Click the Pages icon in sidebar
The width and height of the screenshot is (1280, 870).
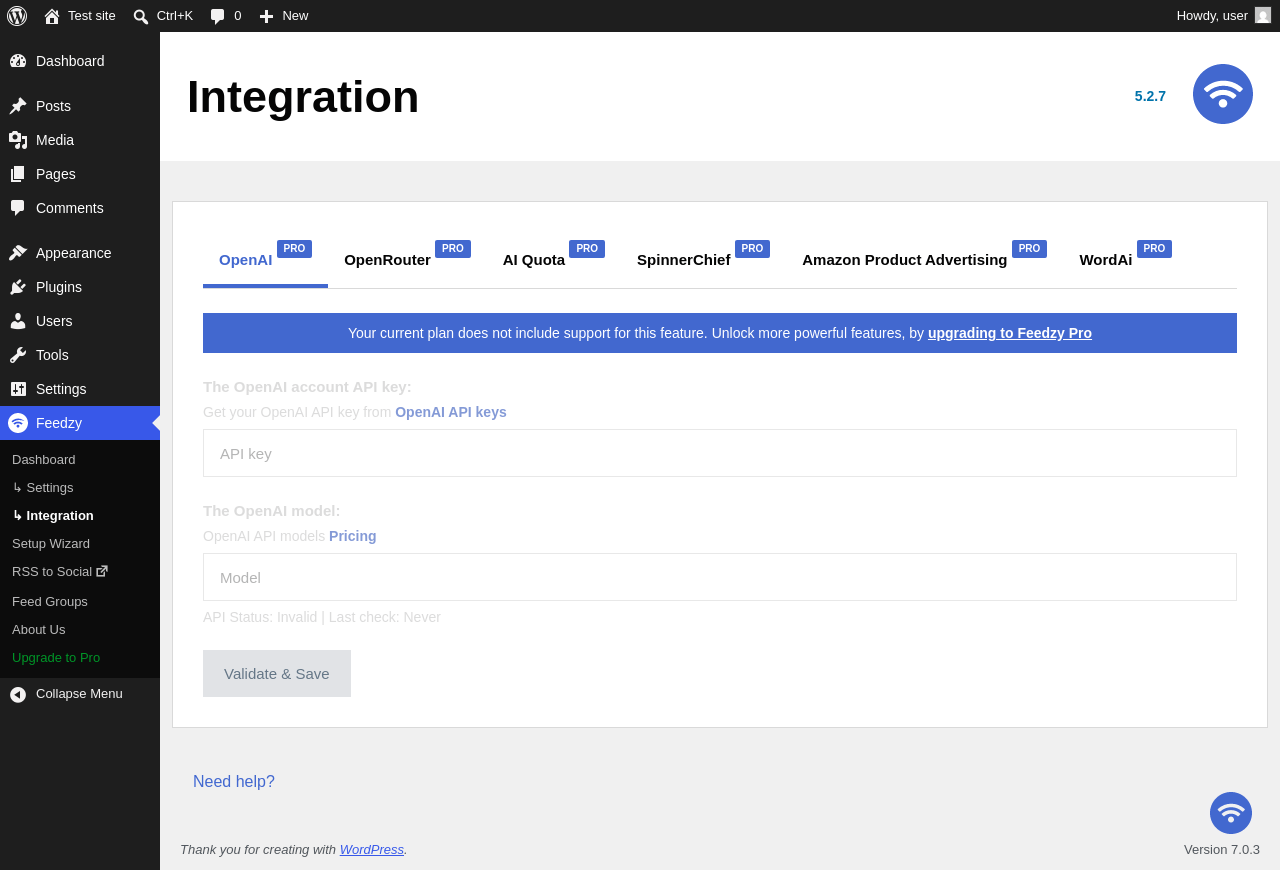(18, 174)
